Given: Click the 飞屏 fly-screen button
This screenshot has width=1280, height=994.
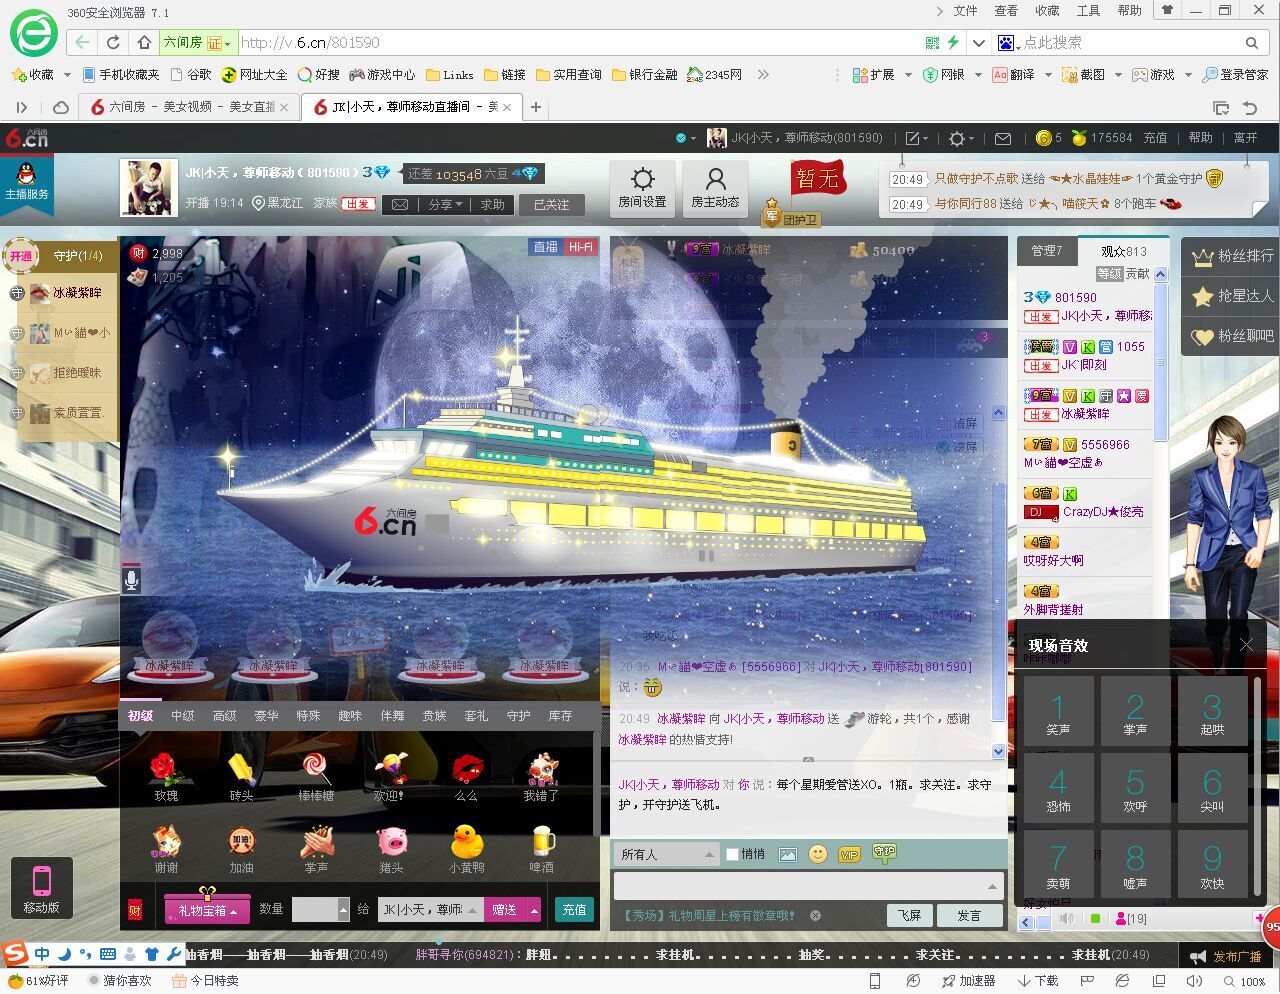Looking at the screenshot, I should (x=909, y=915).
